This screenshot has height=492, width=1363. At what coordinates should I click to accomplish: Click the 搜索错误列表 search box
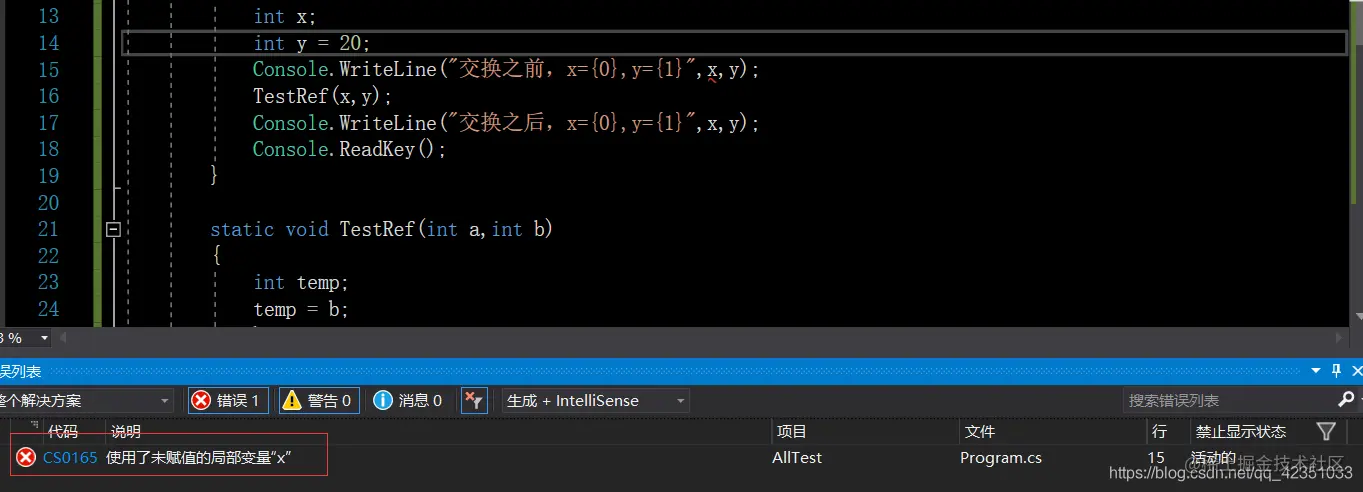click(1228, 400)
